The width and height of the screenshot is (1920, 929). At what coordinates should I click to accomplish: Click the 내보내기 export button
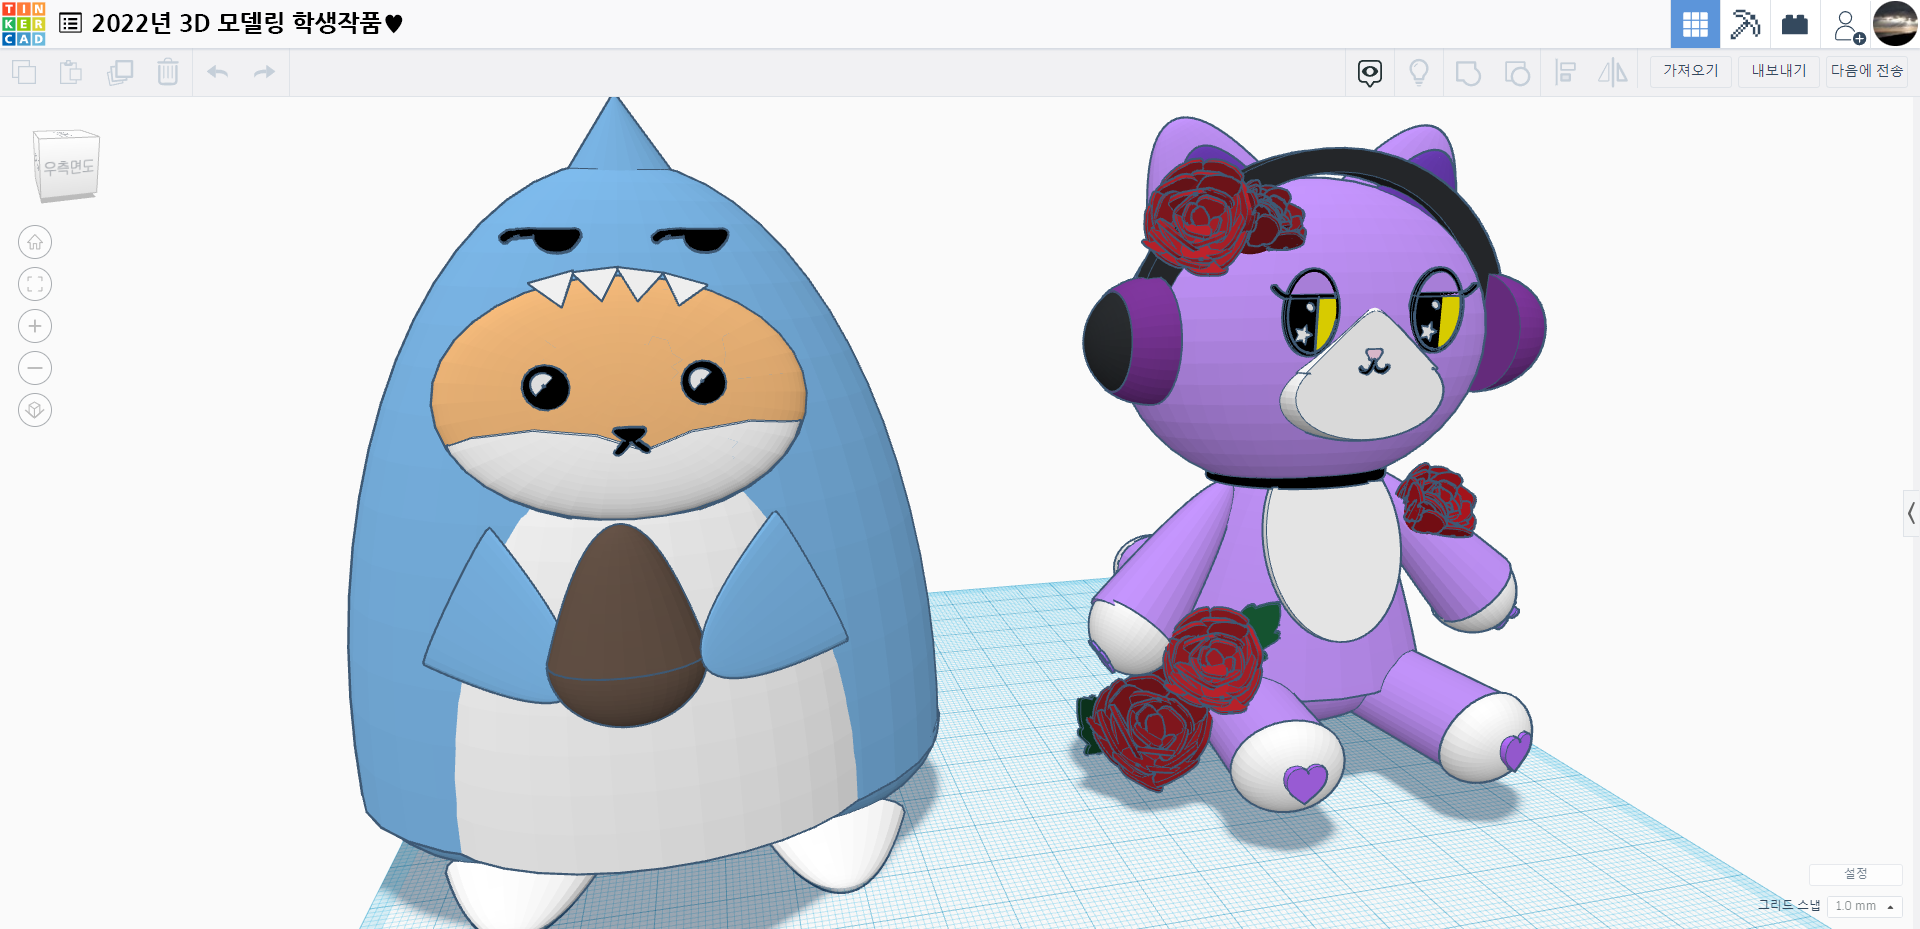pos(1779,71)
